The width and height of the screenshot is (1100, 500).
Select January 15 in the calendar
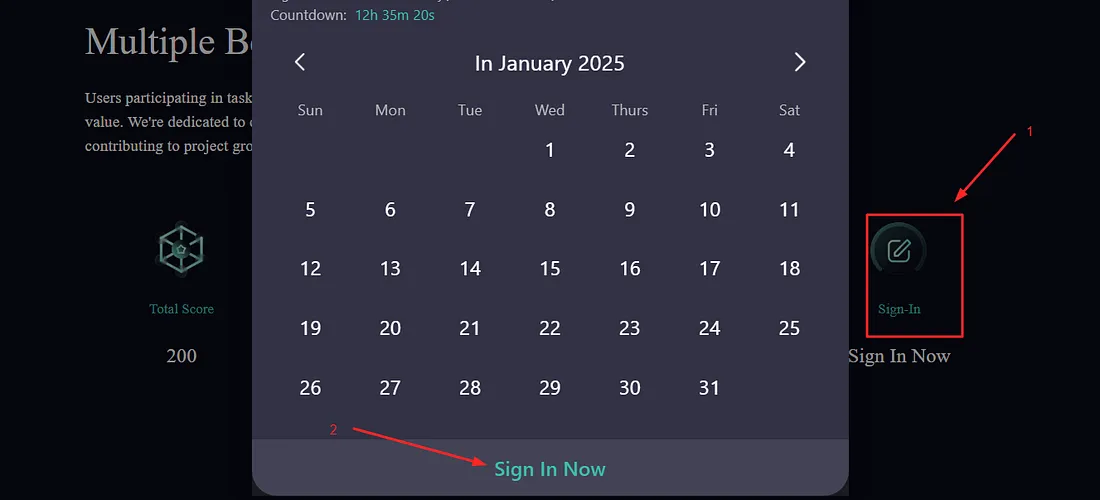point(550,269)
